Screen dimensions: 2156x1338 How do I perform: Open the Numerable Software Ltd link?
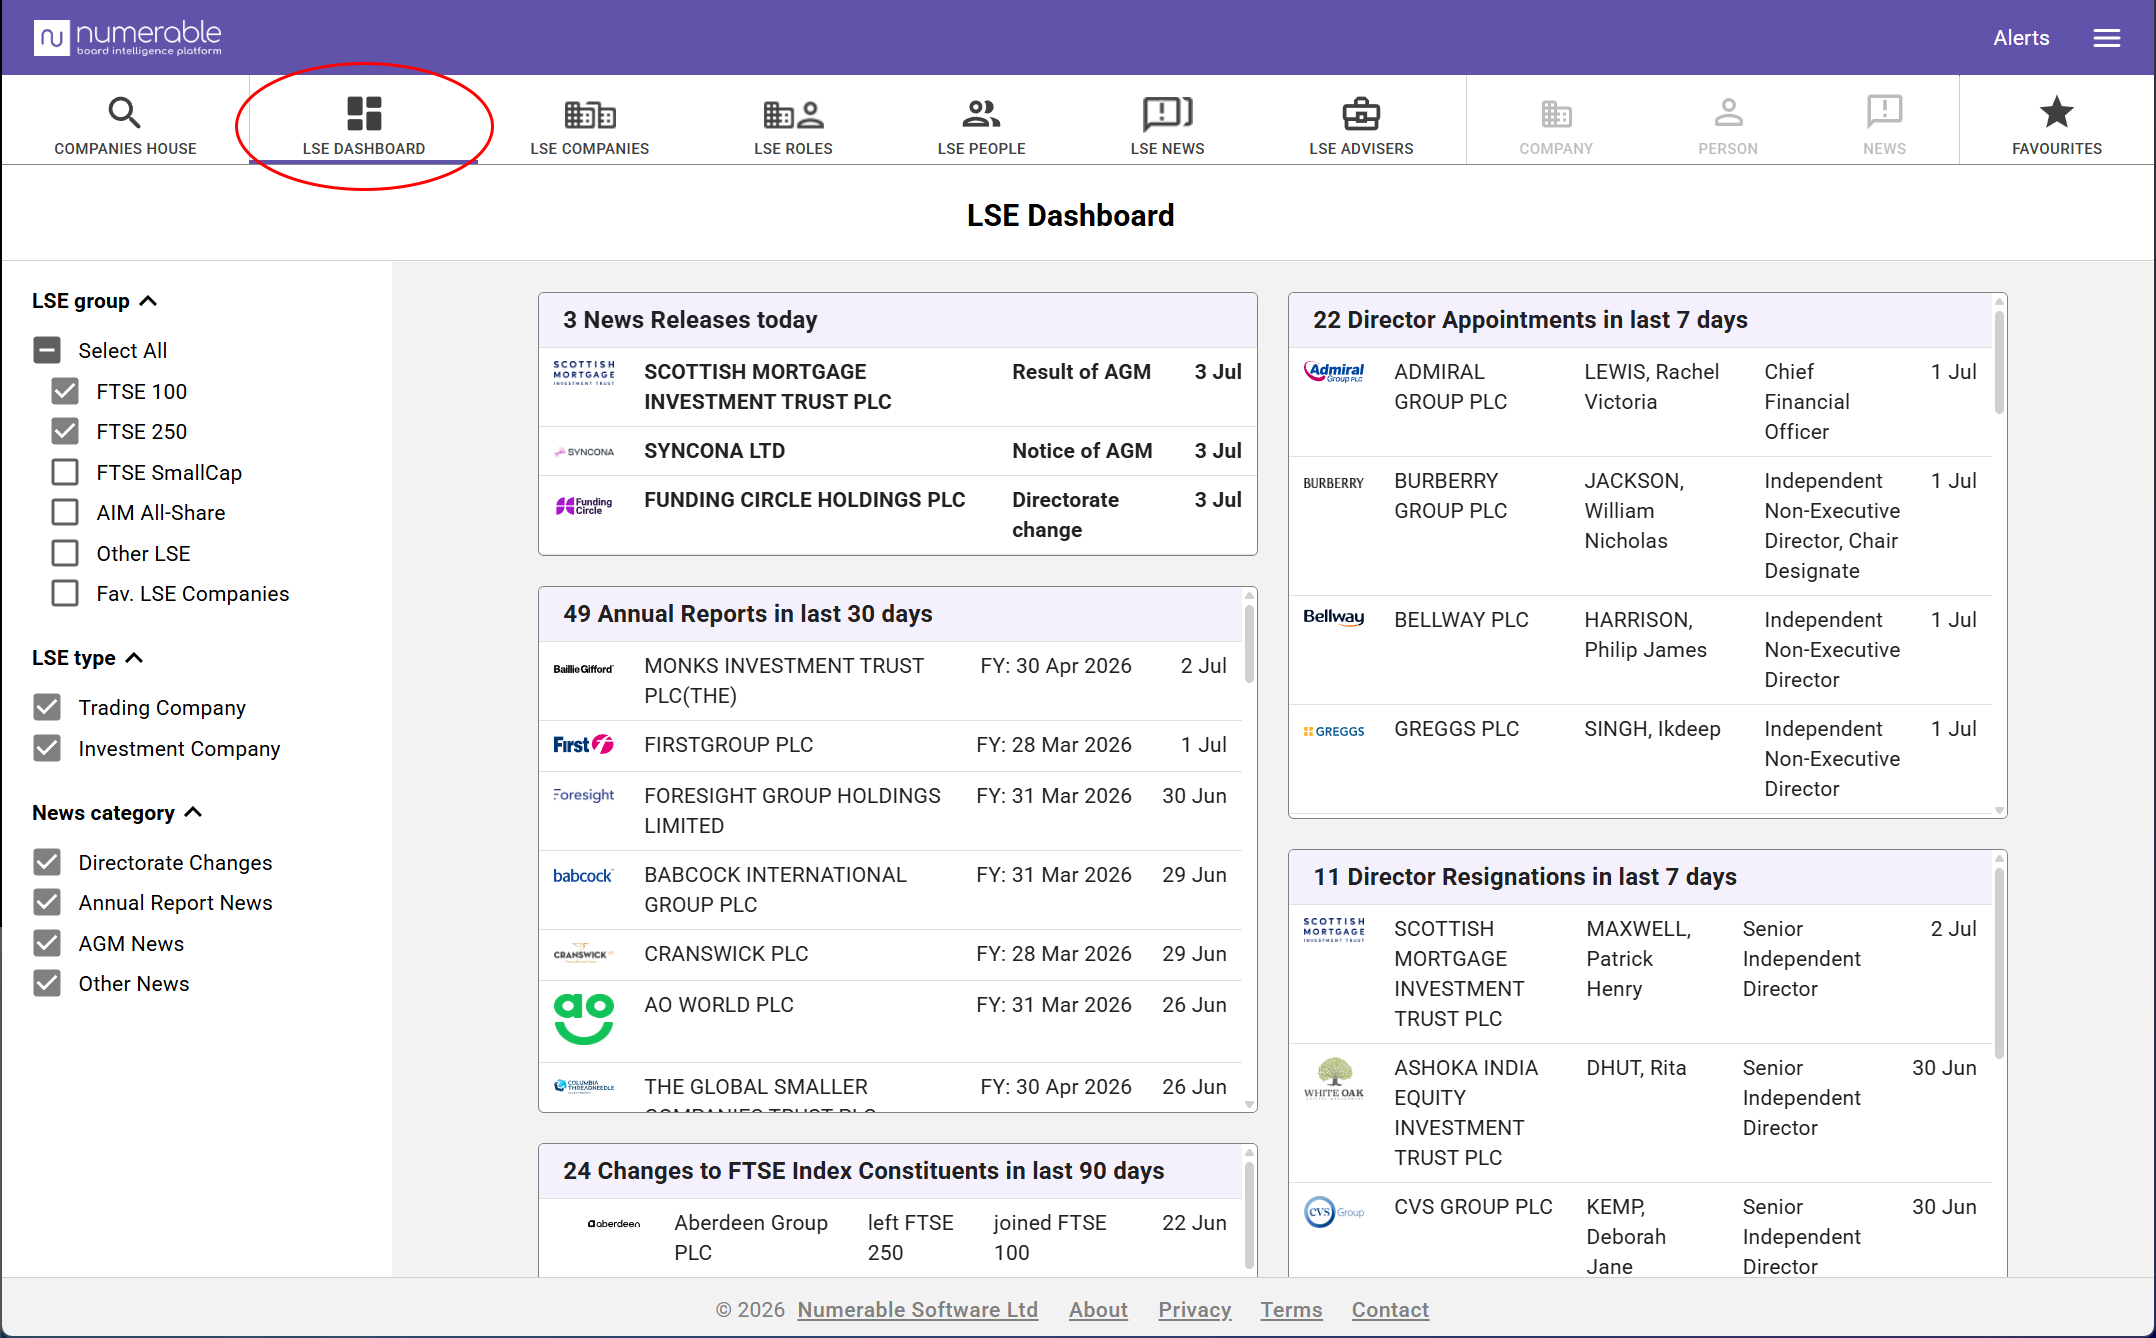click(917, 1310)
